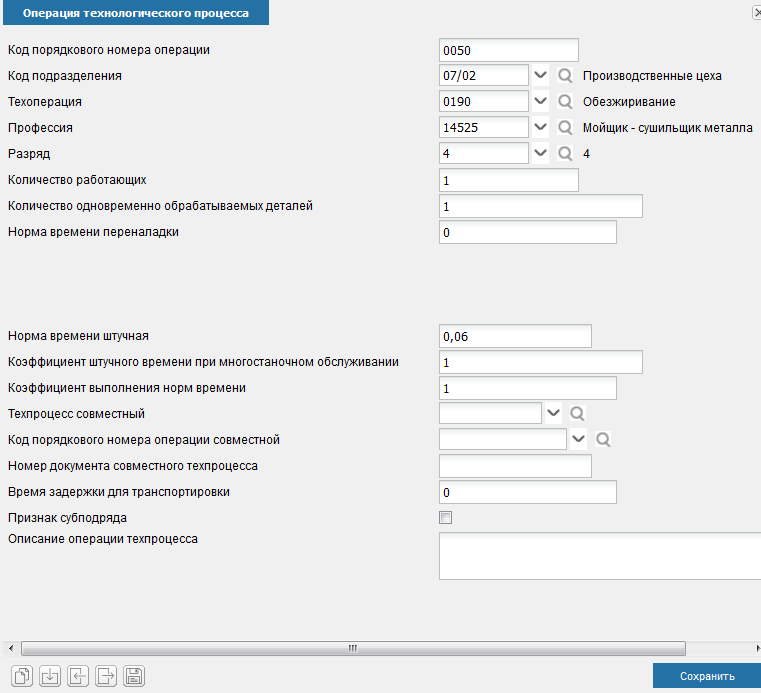Focus the Профессия field with 14525
Screen dimensions: 761x693
(484, 127)
